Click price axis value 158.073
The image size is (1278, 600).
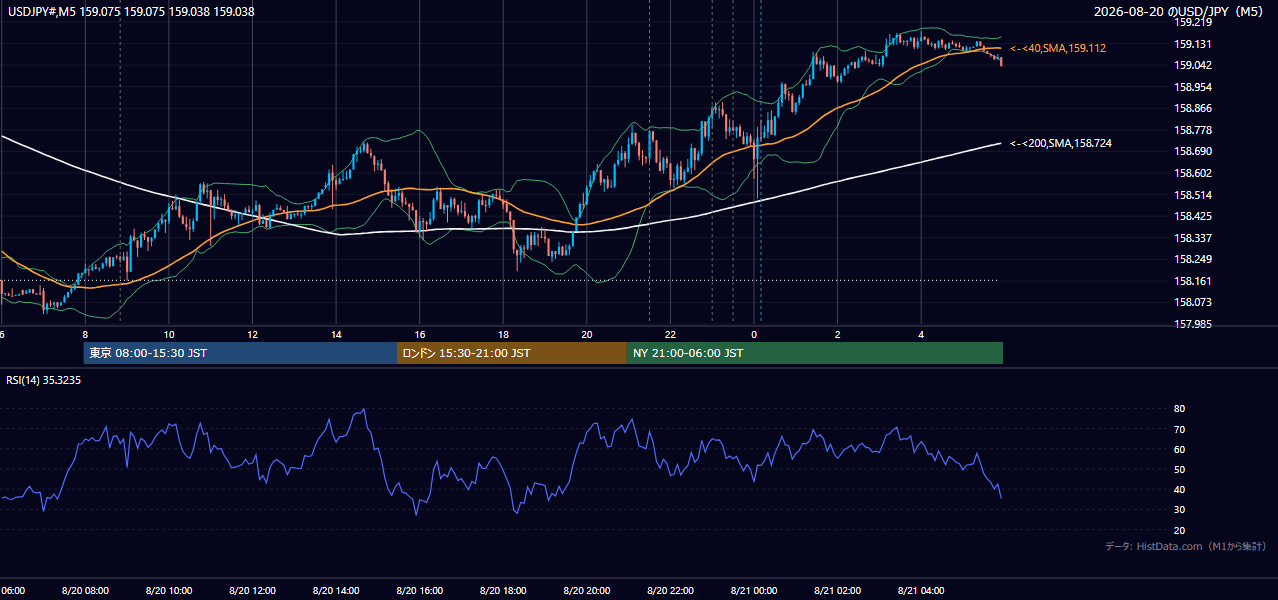(x=1192, y=302)
